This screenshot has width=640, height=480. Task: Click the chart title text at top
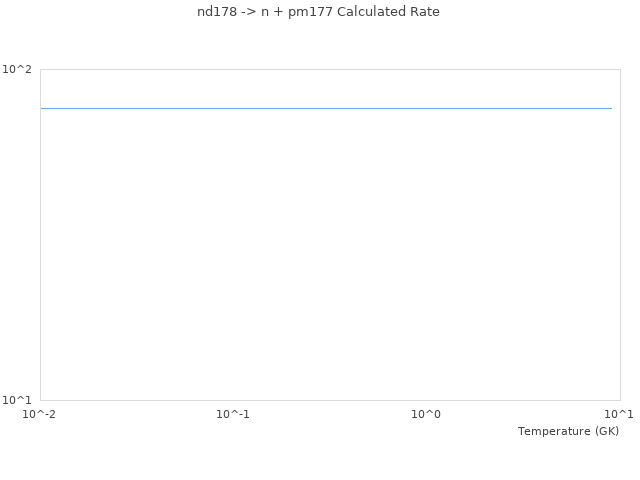[318, 12]
